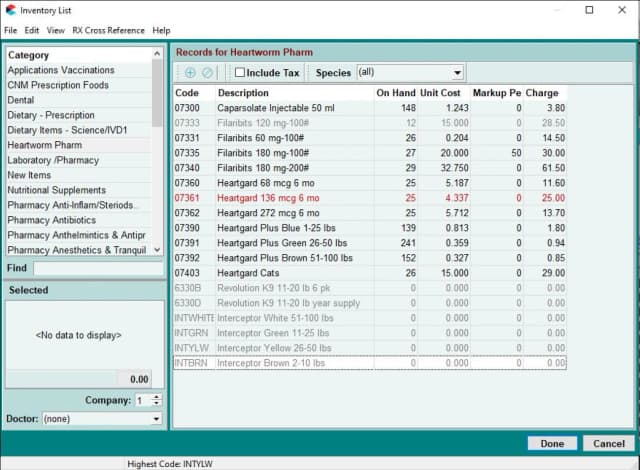Open the File menu
Screen dimensions: 640x470
[10, 31]
